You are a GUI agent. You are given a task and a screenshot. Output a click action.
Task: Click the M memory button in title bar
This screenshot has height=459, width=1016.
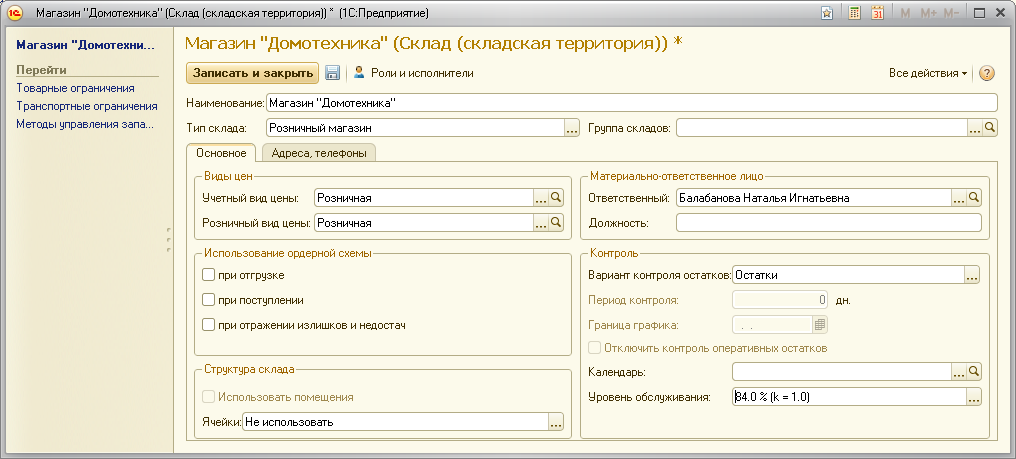(x=905, y=13)
